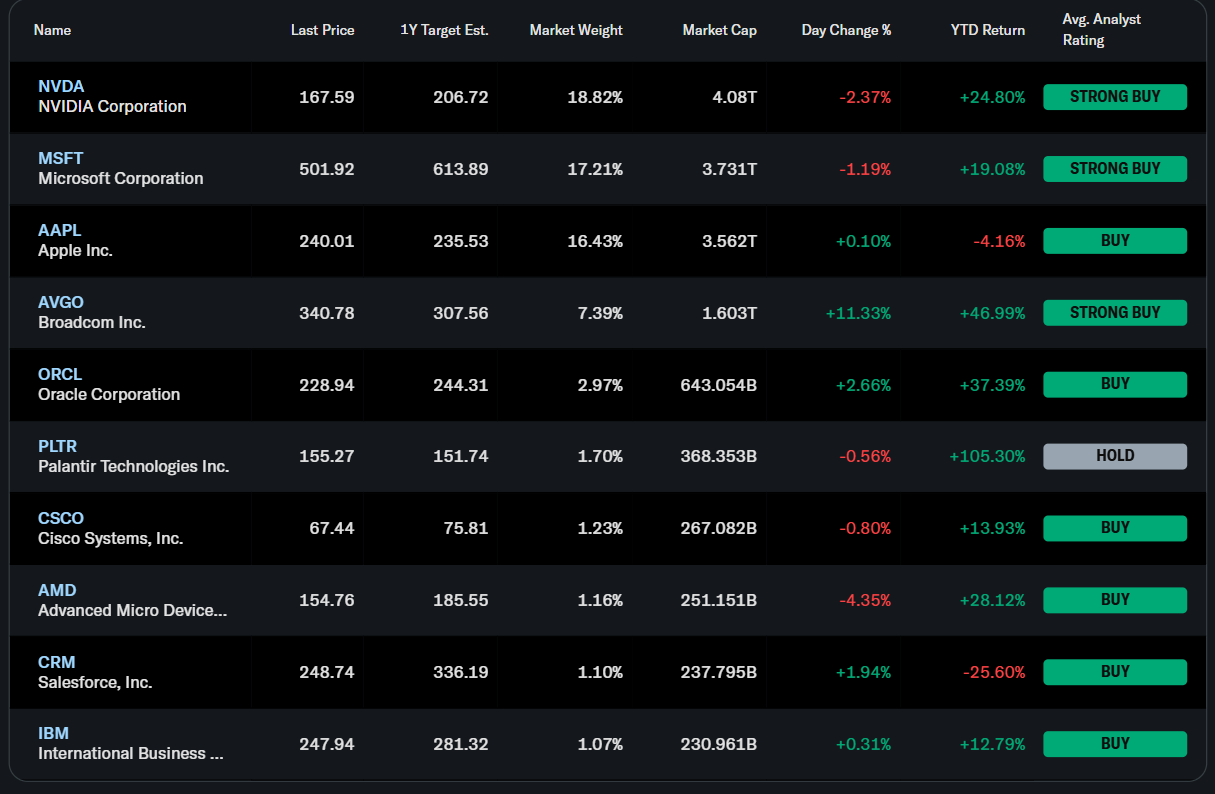Screen dimensions: 1215x794
Task: Click the BUY rating badge for Apple
Action: 1115,241
